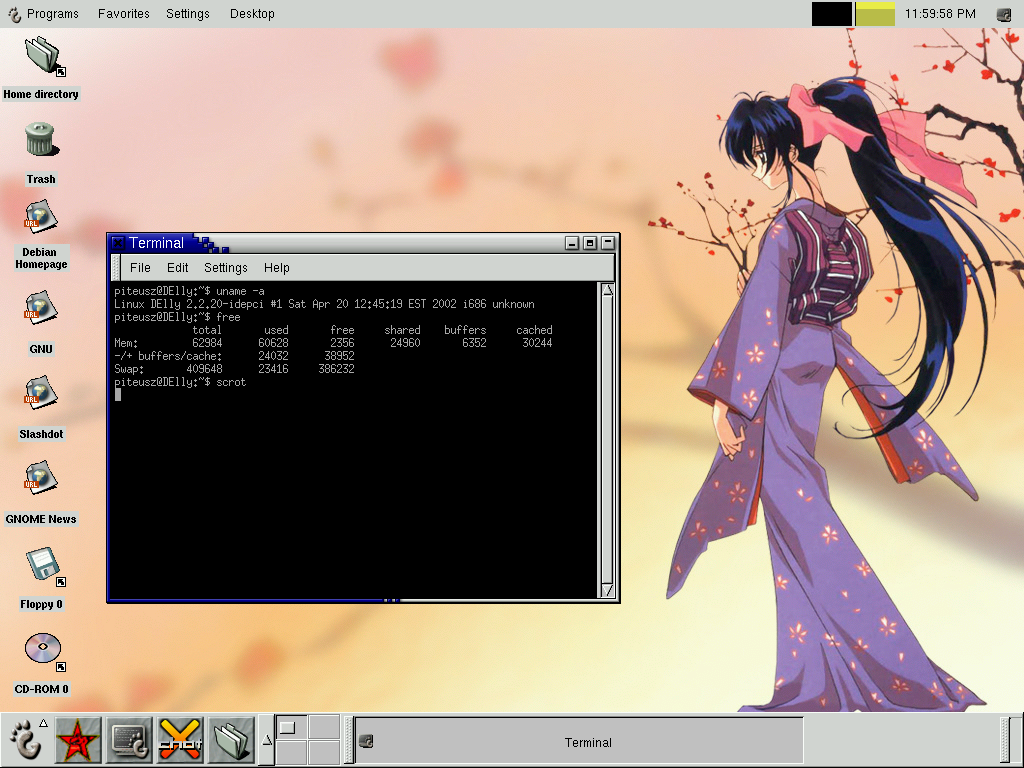Open the Programs menu in the top panel
The image size is (1024, 768).
tap(52, 14)
